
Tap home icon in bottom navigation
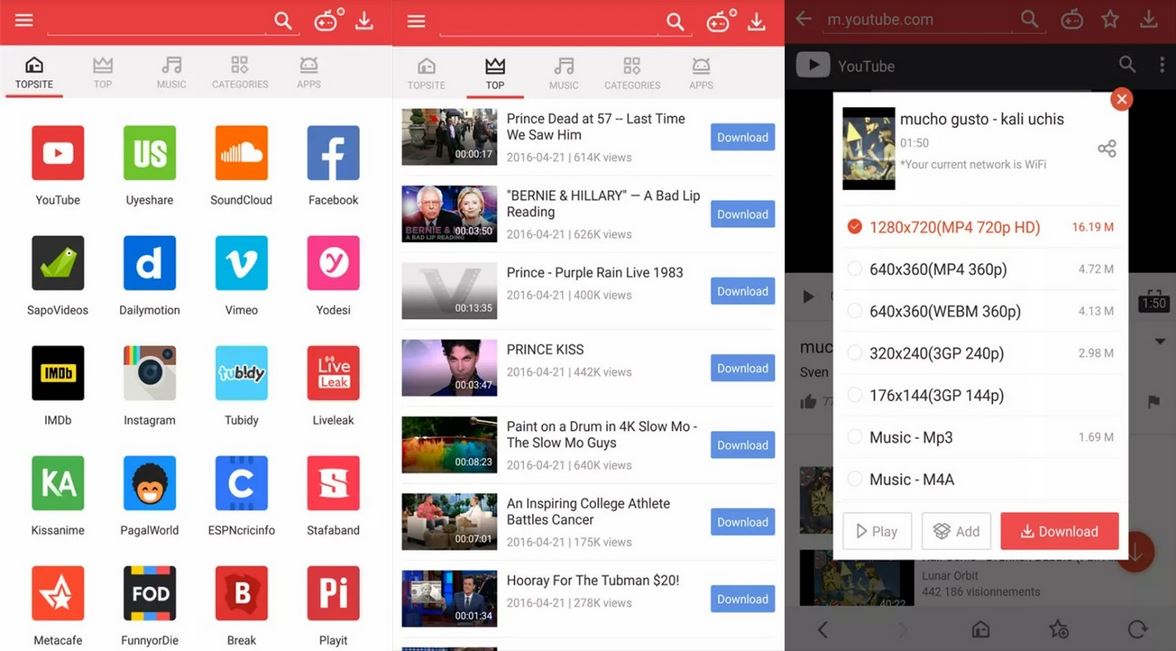(x=980, y=628)
